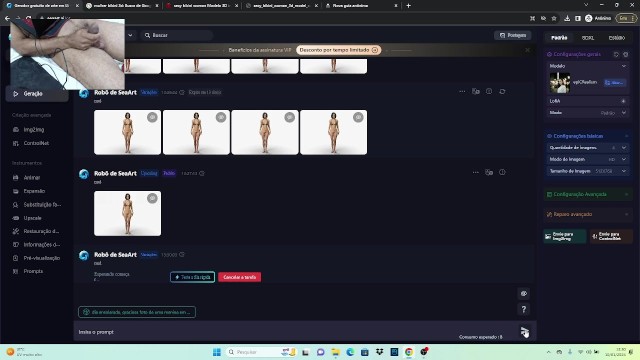
Task: Open more options for the Expira generation row
Action: click(x=462, y=91)
